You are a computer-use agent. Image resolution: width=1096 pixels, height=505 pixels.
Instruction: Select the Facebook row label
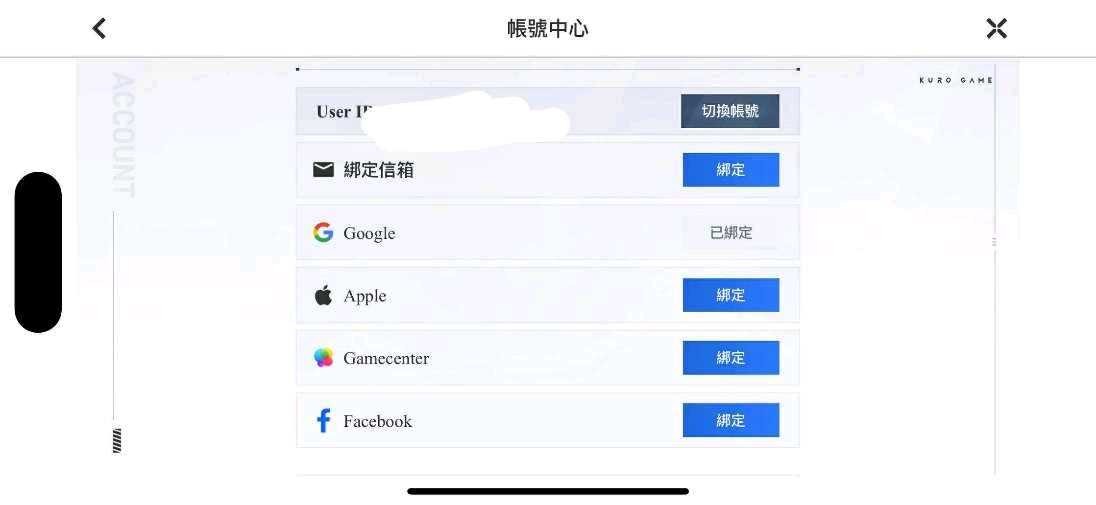[x=377, y=421]
